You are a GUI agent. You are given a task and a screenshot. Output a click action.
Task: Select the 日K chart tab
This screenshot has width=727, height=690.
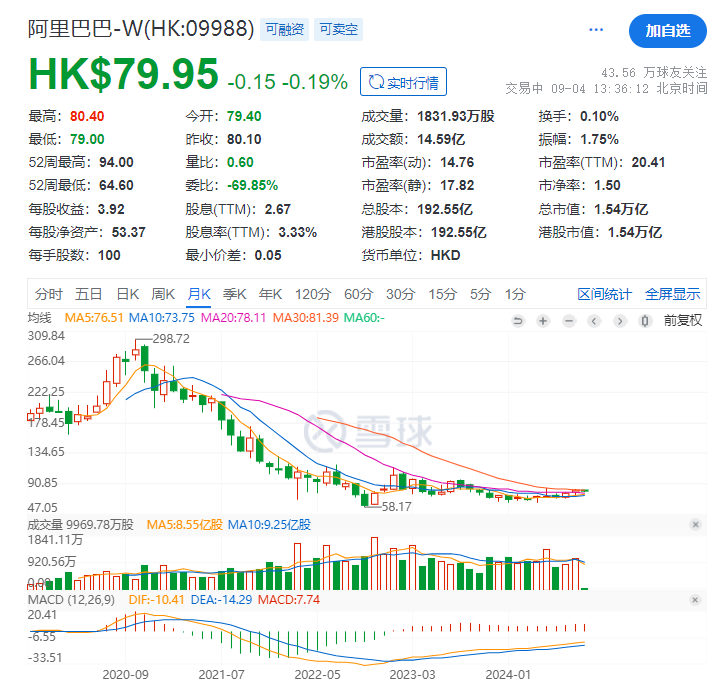point(127,294)
